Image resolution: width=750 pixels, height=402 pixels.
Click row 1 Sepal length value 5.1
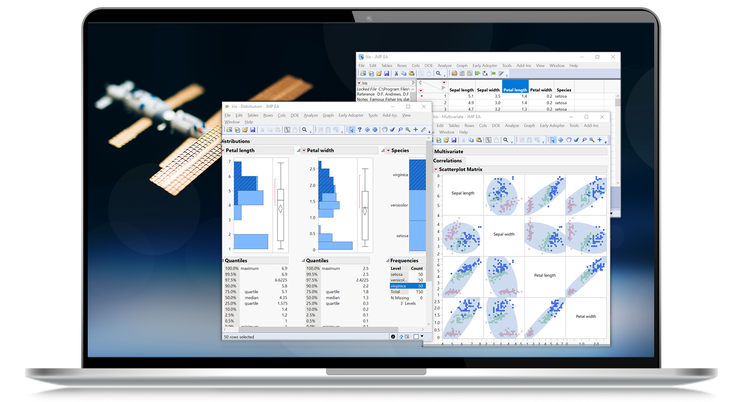tap(471, 96)
